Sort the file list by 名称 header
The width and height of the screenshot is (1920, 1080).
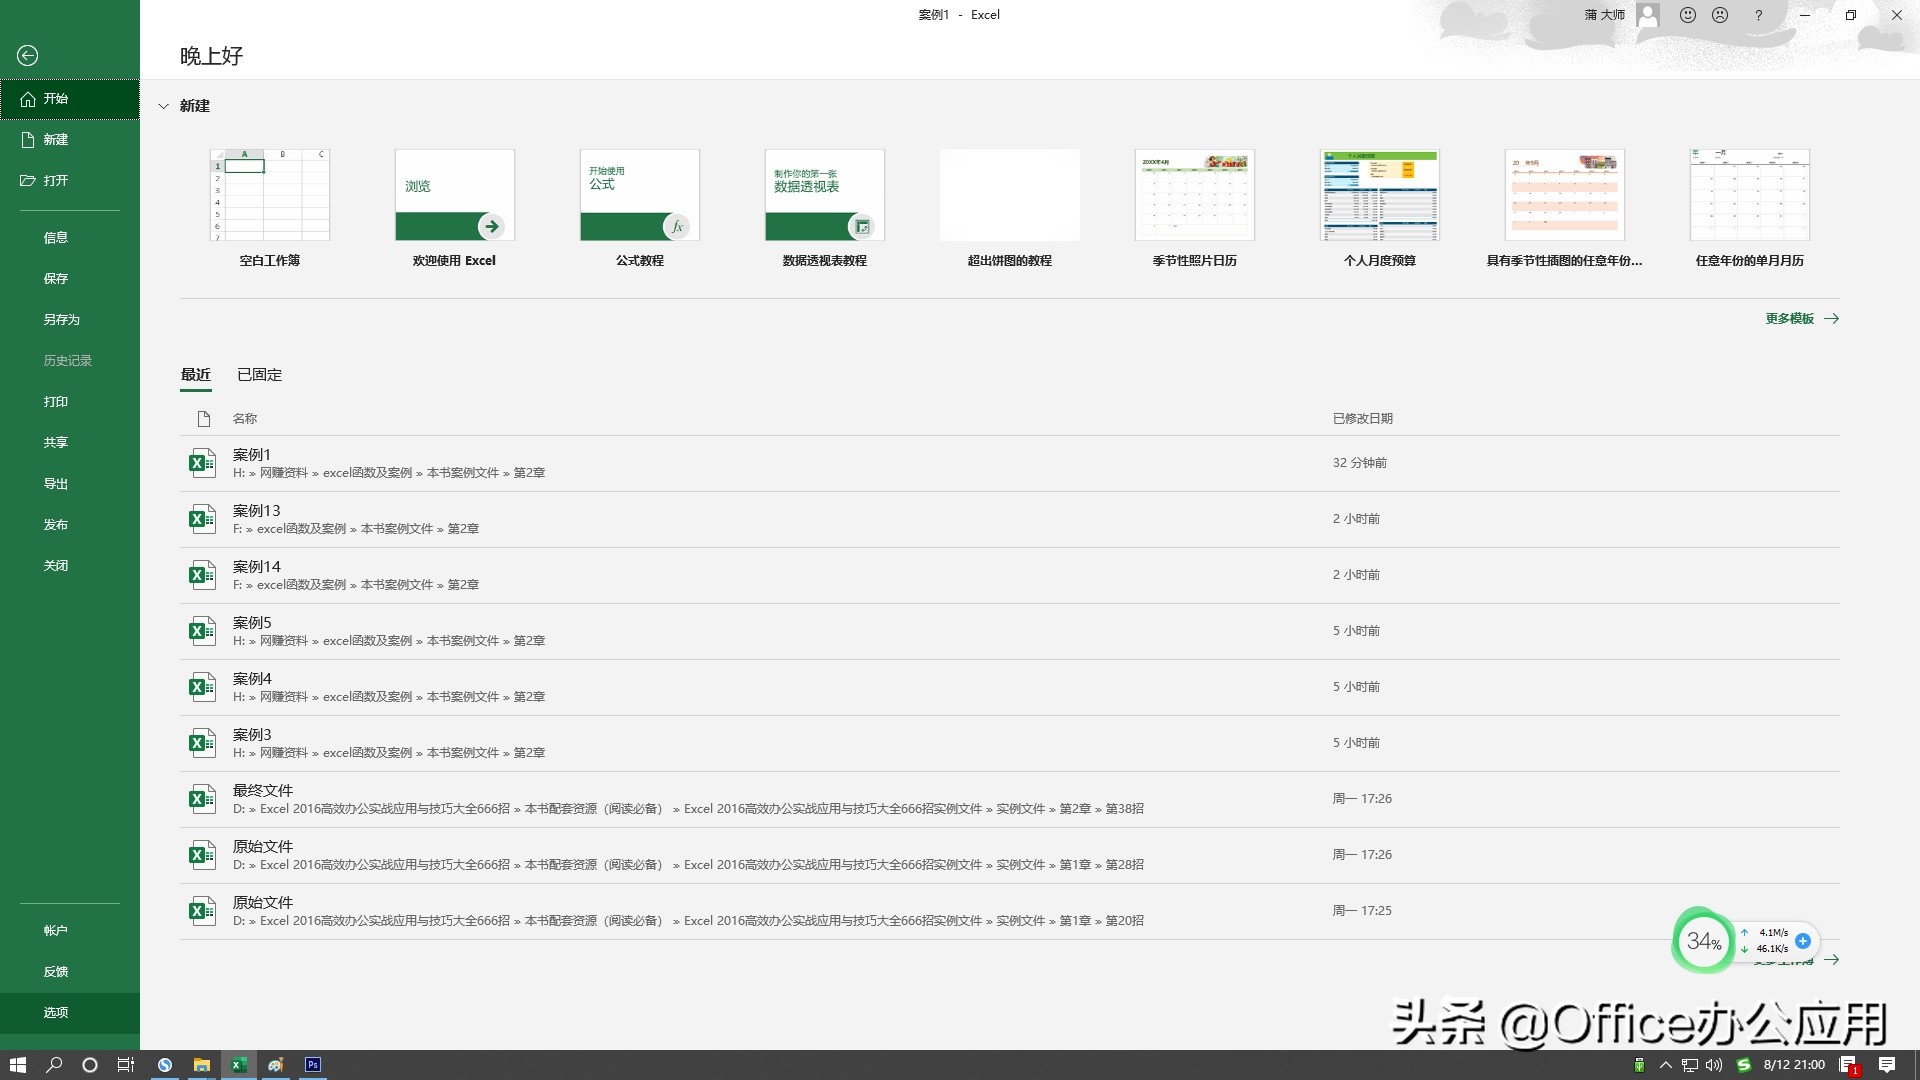(x=245, y=419)
